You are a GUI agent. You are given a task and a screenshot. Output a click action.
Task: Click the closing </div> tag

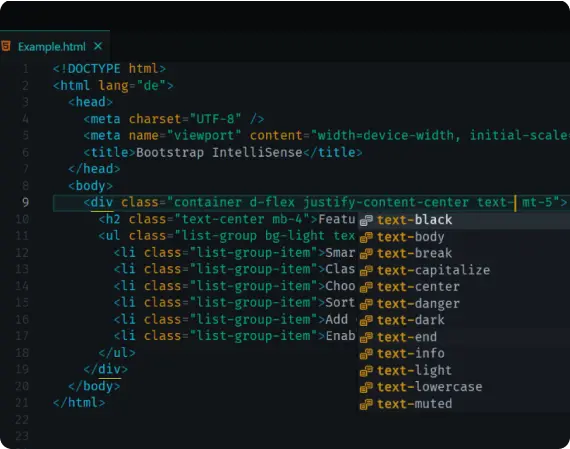[x=105, y=369]
